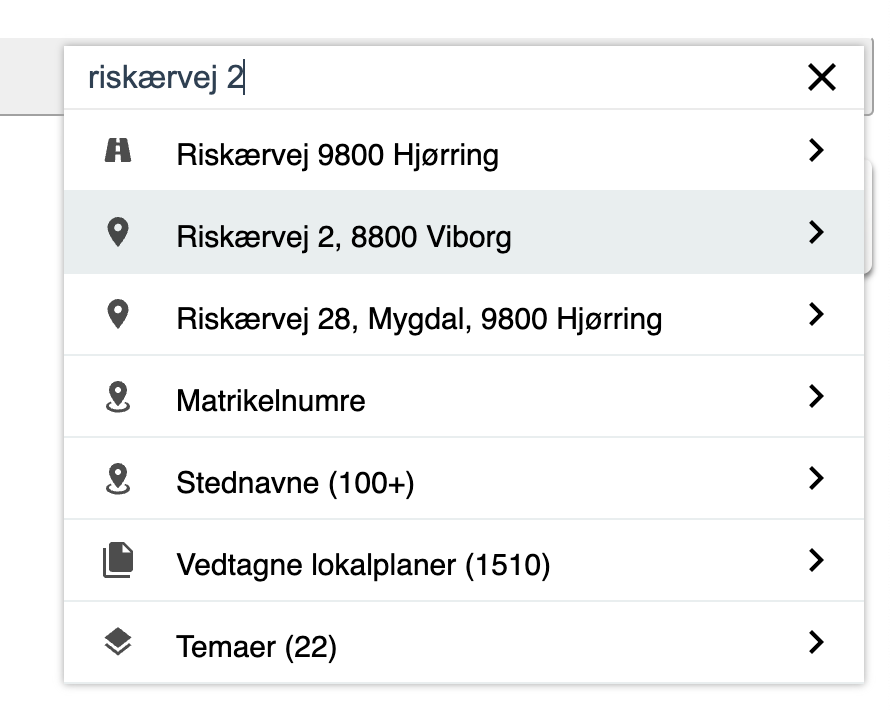Expand the chevron for Riskærvej 2, 8800 Viborg
This screenshot has height=710, width=890.
click(817, 233)
